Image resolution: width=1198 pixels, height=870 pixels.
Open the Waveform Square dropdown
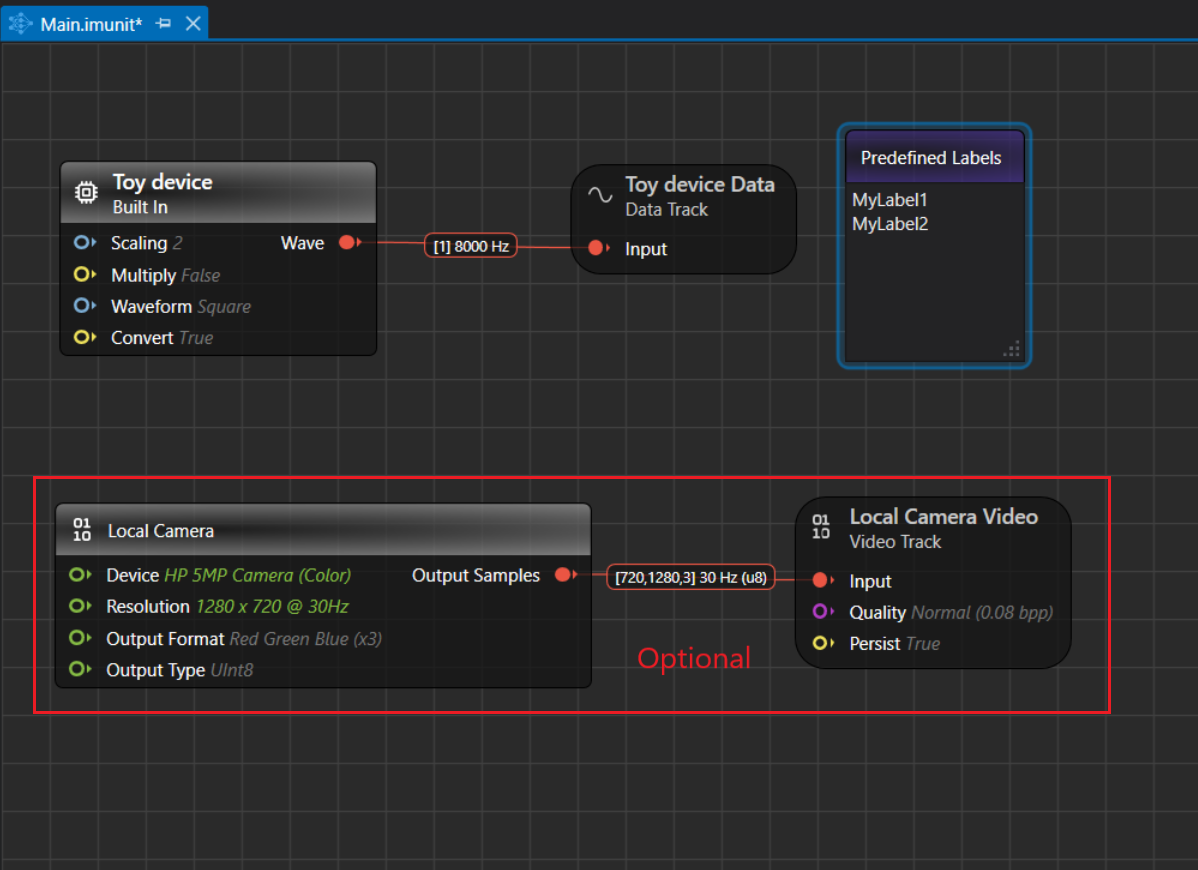point(223,307)
